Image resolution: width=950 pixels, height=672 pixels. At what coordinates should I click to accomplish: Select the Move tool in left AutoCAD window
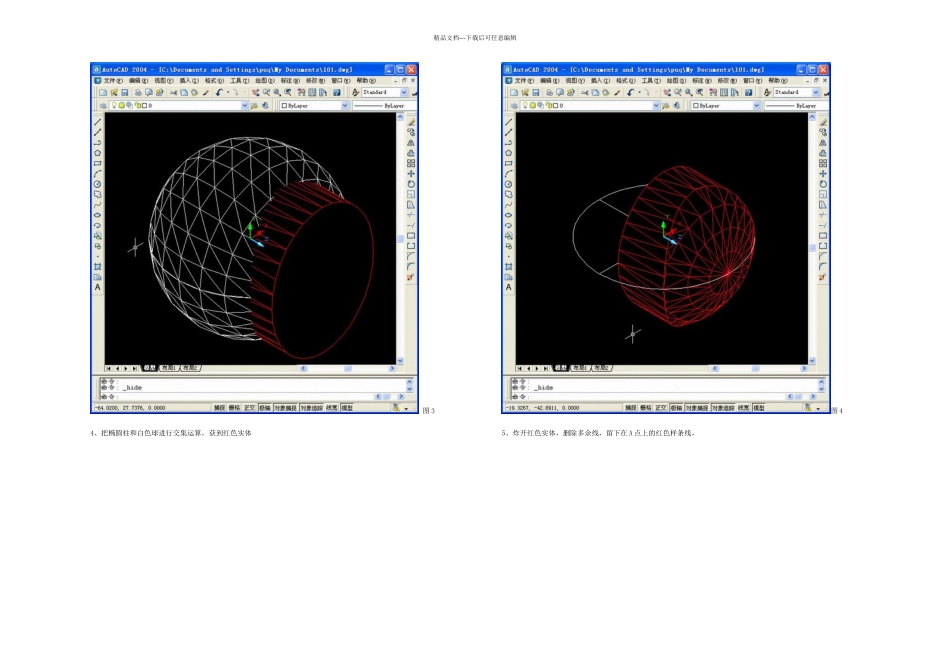click(411, 174)
